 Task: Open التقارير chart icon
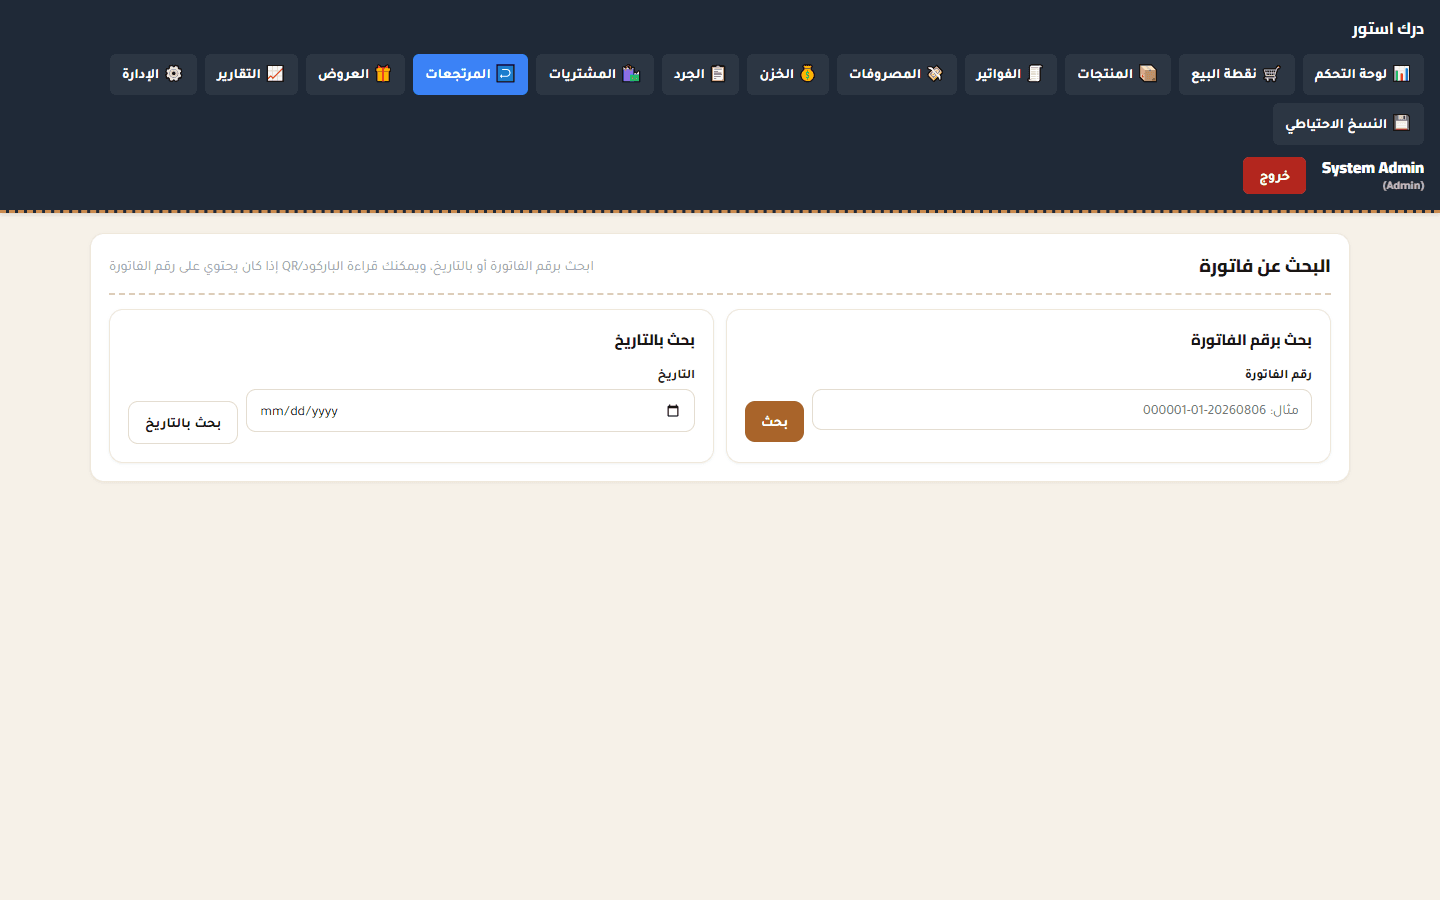coord(275,74)
